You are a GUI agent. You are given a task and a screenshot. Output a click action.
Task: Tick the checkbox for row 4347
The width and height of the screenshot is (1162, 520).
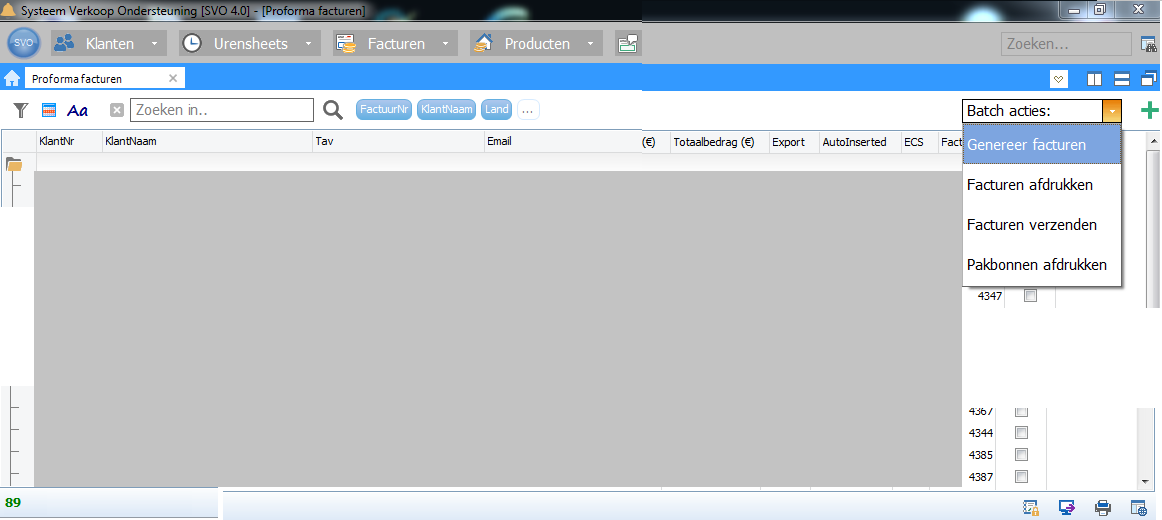(x=1030, y=296)
